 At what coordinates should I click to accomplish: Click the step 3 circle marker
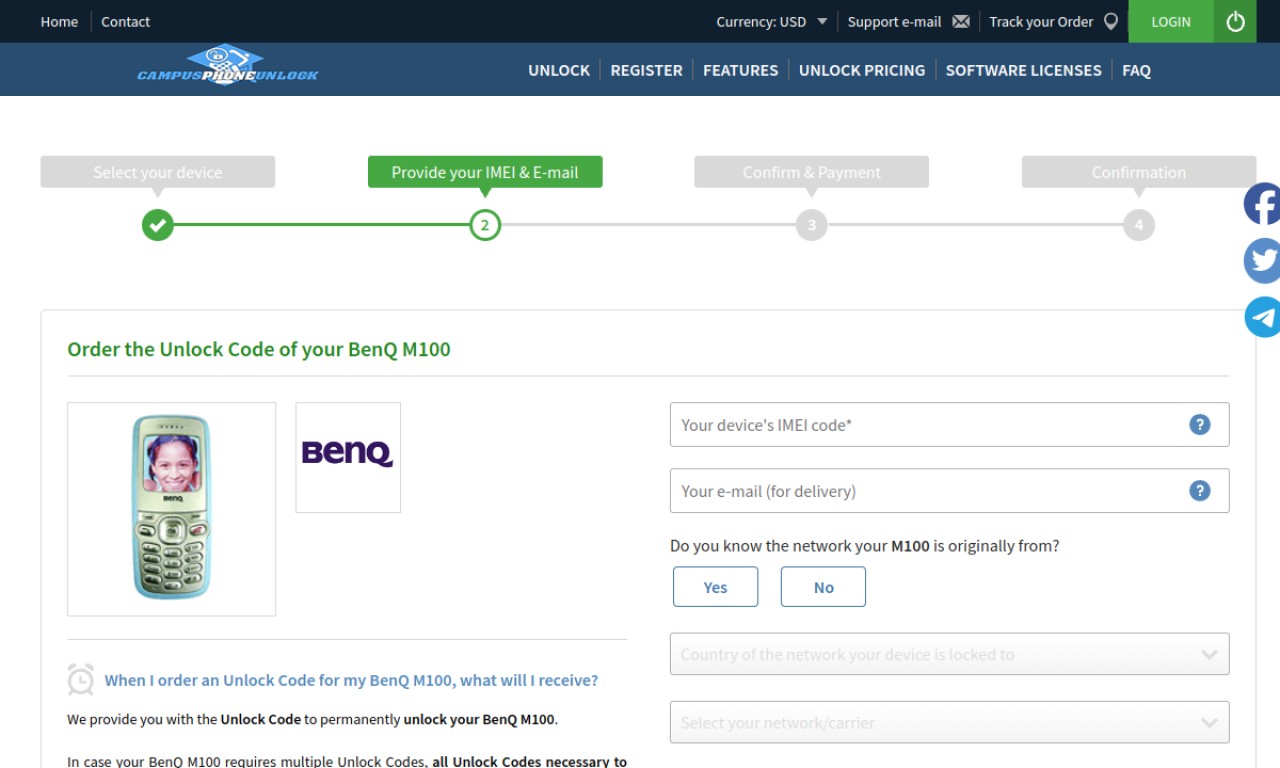pos(812,225)
